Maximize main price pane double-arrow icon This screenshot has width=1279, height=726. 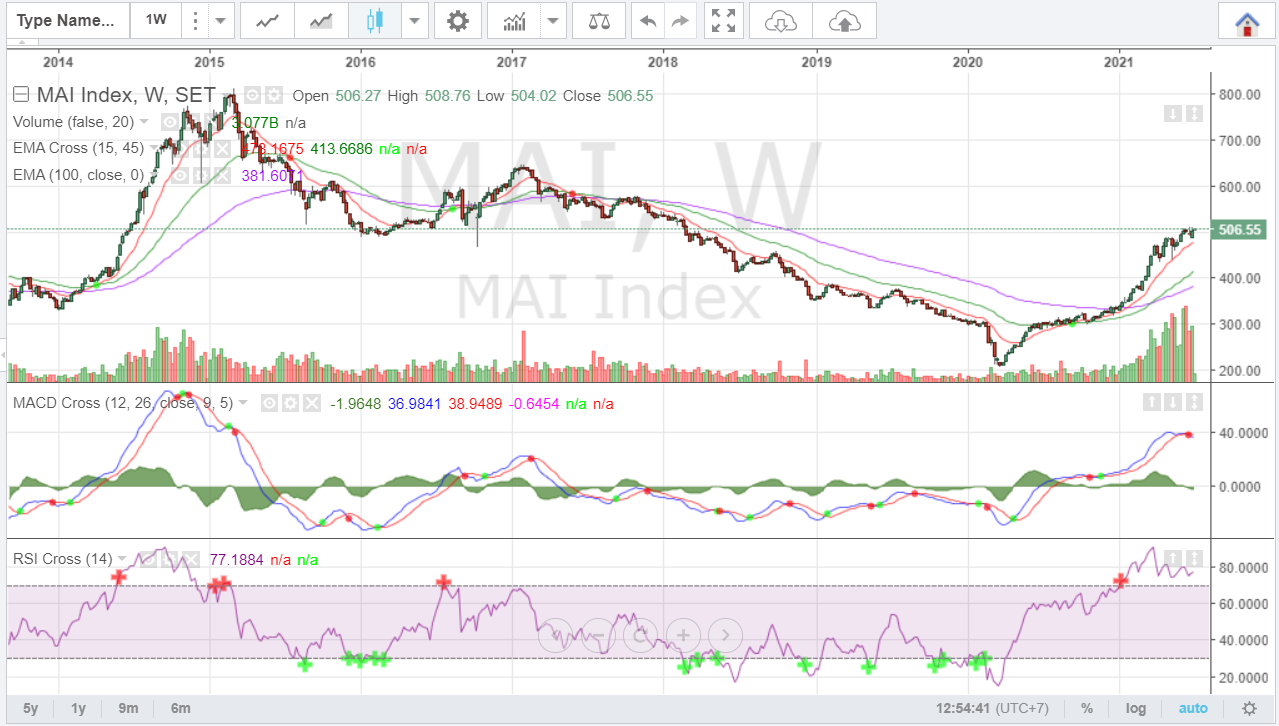point(1194,114)
